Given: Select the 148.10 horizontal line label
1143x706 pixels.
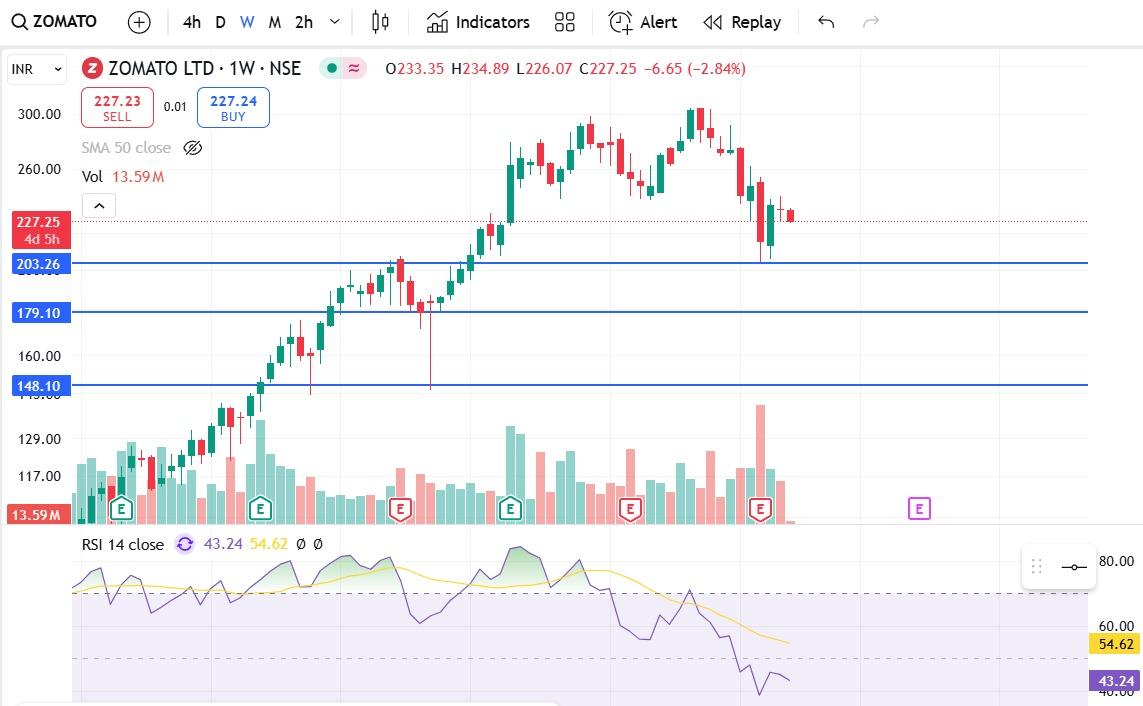Looking at the screenshot, I should [42, 385].
